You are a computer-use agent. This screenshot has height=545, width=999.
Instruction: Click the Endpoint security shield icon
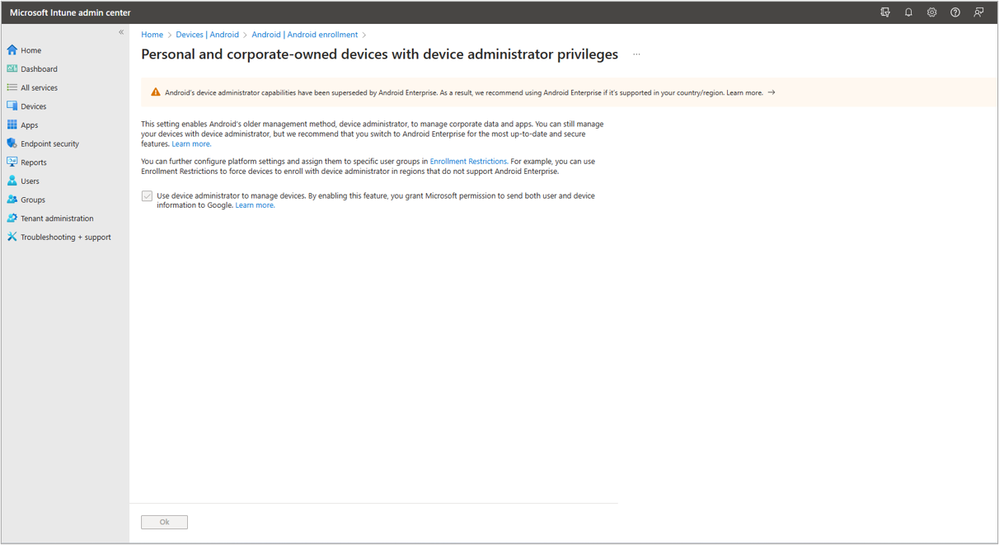[x=12, y=143]
